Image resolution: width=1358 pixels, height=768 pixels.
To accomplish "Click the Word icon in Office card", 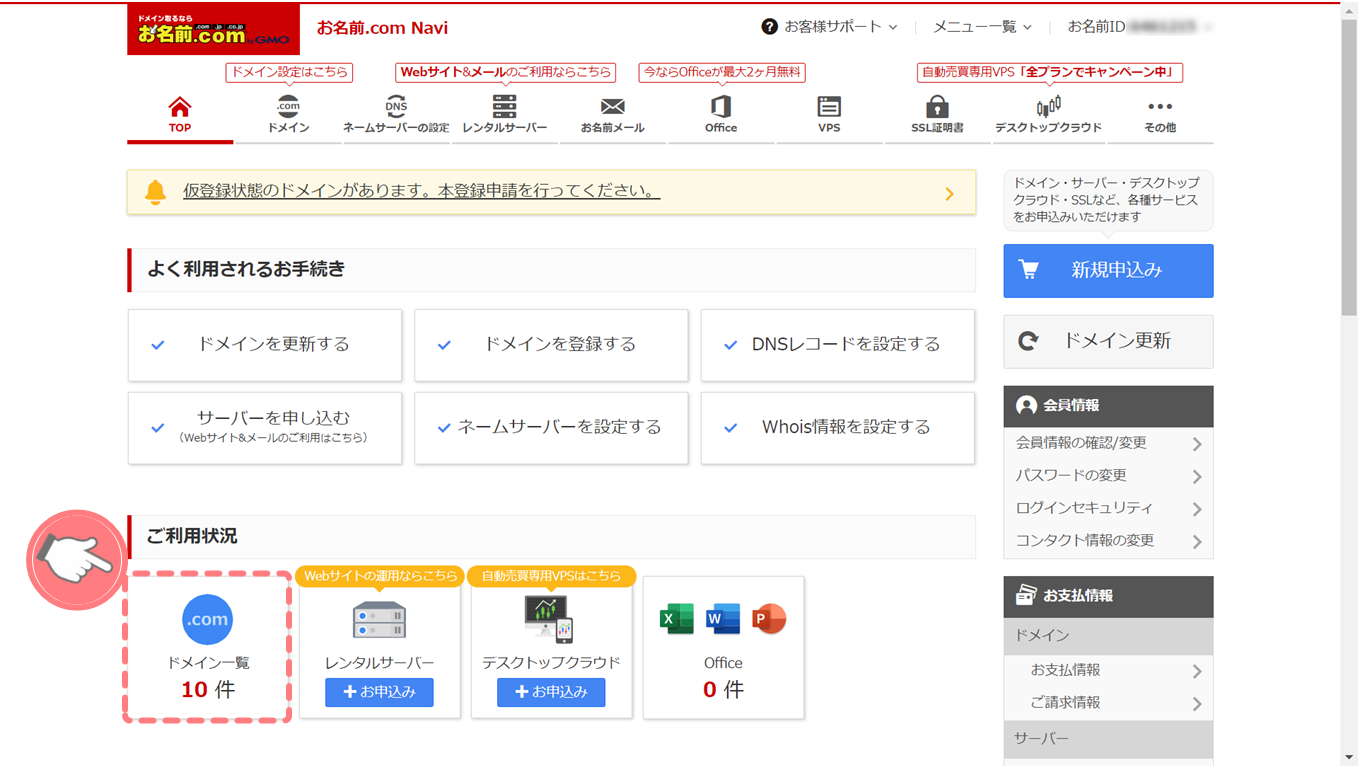I will pos(723,619).
